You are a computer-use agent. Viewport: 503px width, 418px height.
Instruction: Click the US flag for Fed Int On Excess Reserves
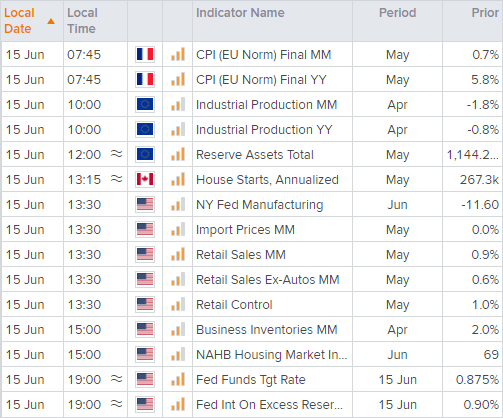click(x=145, y=404)
